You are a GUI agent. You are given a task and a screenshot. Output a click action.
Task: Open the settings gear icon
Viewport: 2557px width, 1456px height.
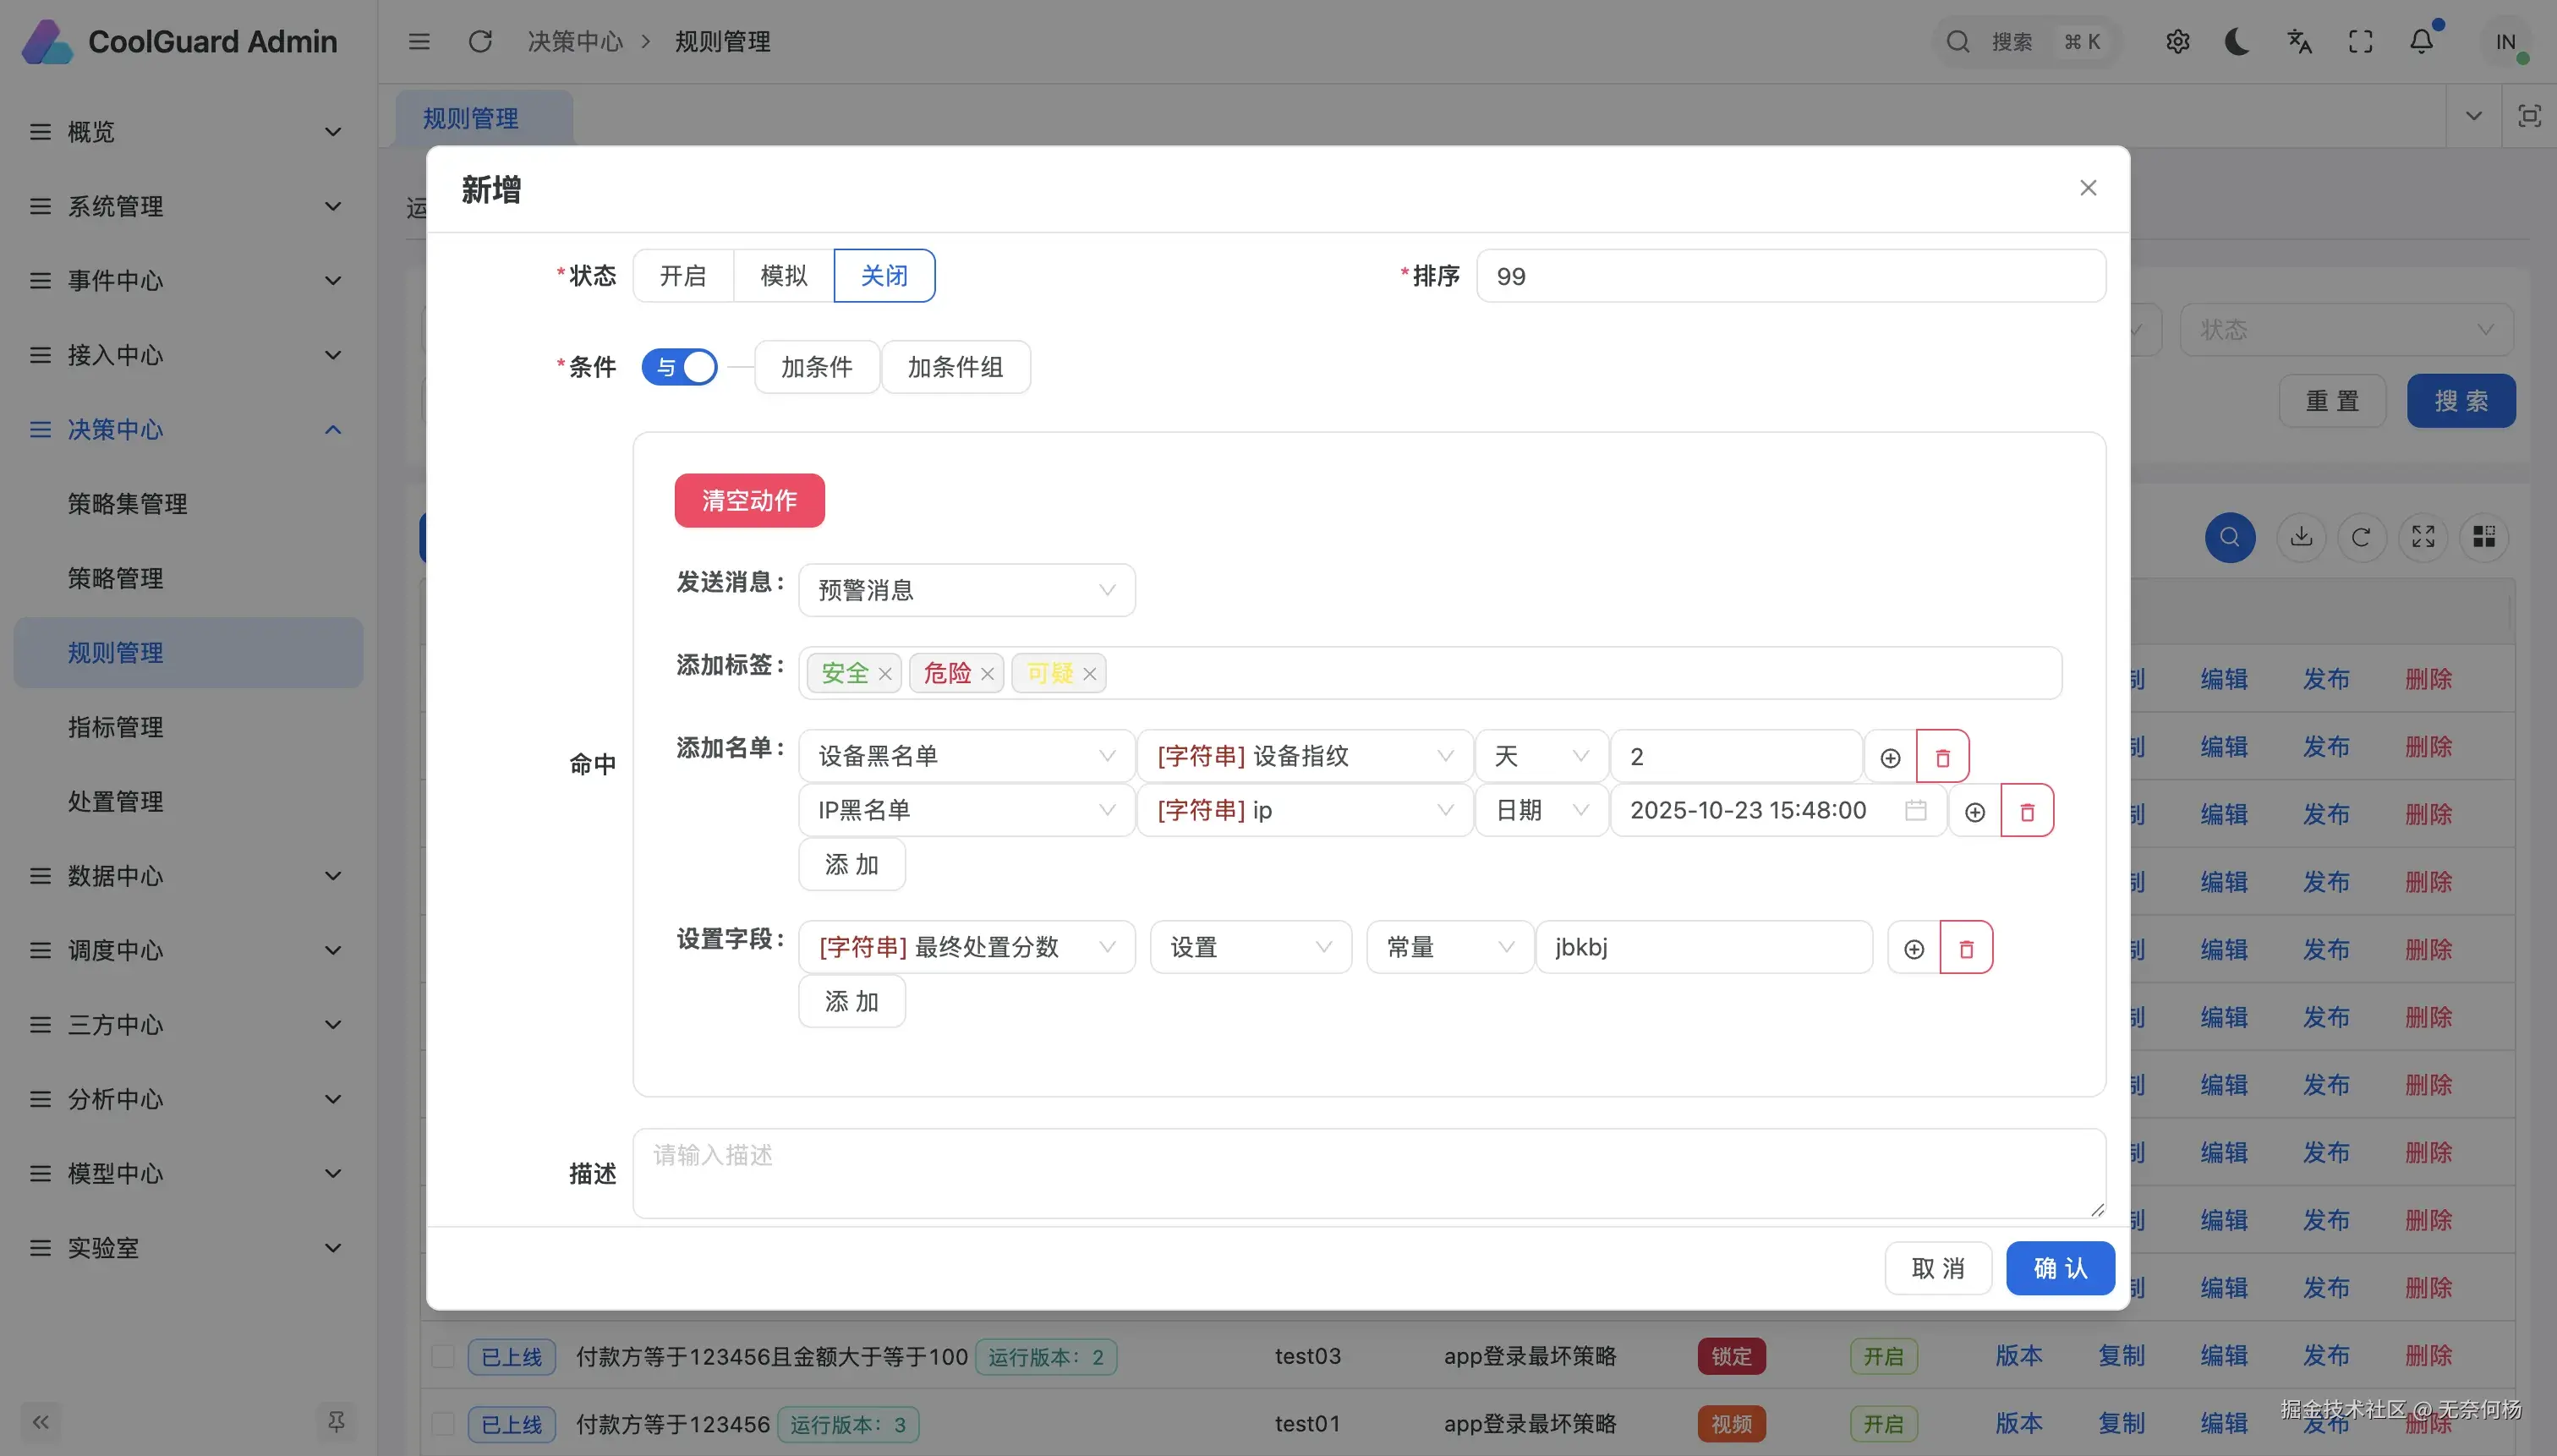coord(2177,42)
